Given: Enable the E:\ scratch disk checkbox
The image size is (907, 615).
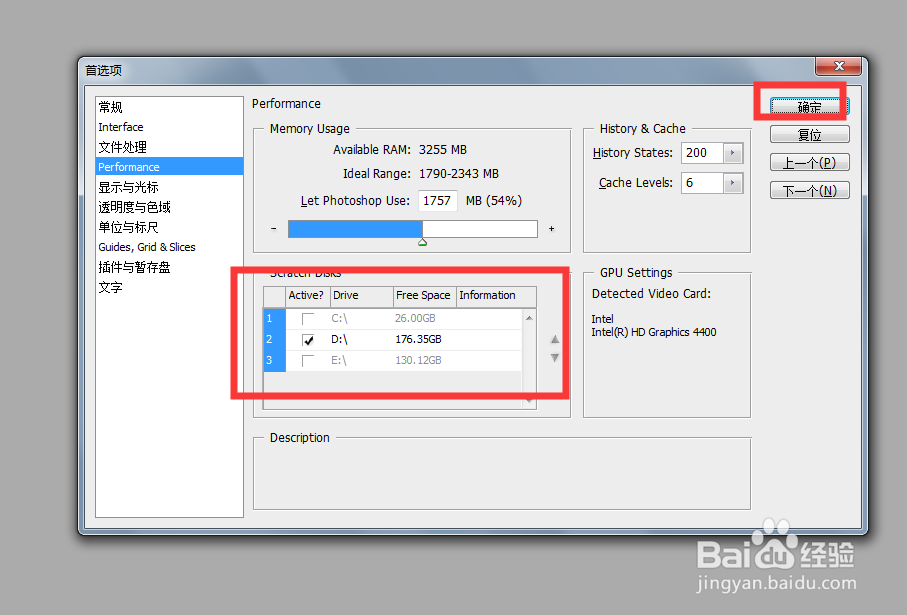Looking at the screenshot, I should 308,360.
